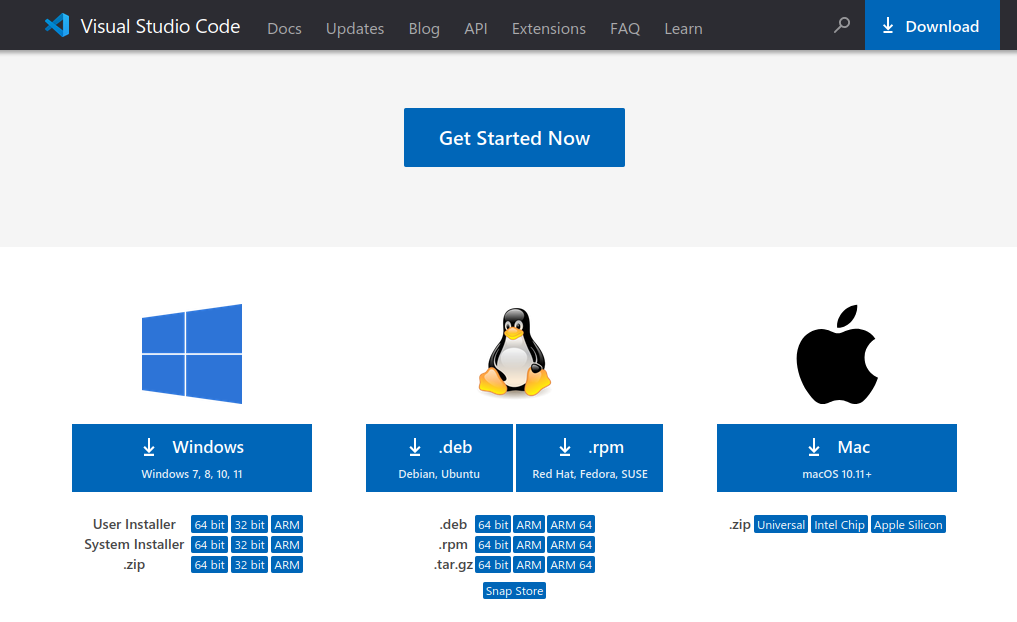This screenshot has height=622, width=1017.
Task: Select the Apple Silicon .zip link
Action: pos(908,525)
